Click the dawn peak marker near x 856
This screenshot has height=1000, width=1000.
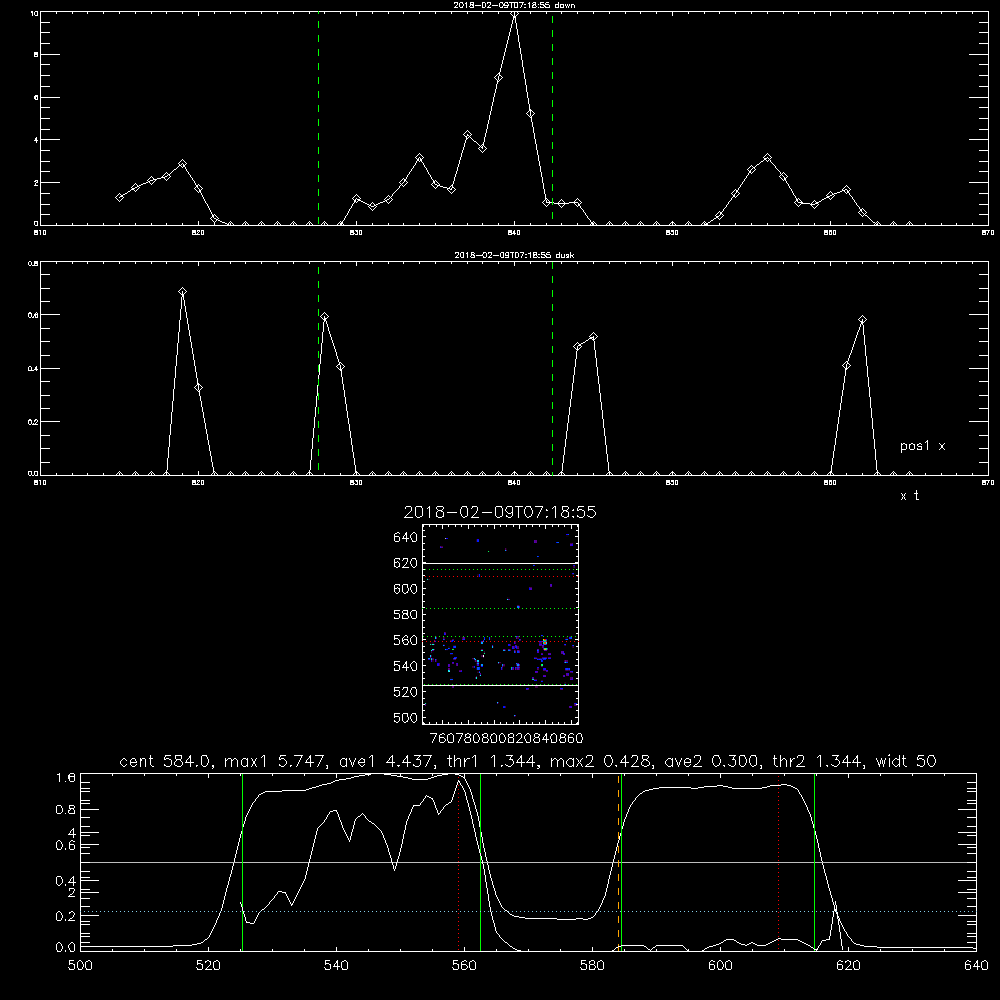(767, 158)
